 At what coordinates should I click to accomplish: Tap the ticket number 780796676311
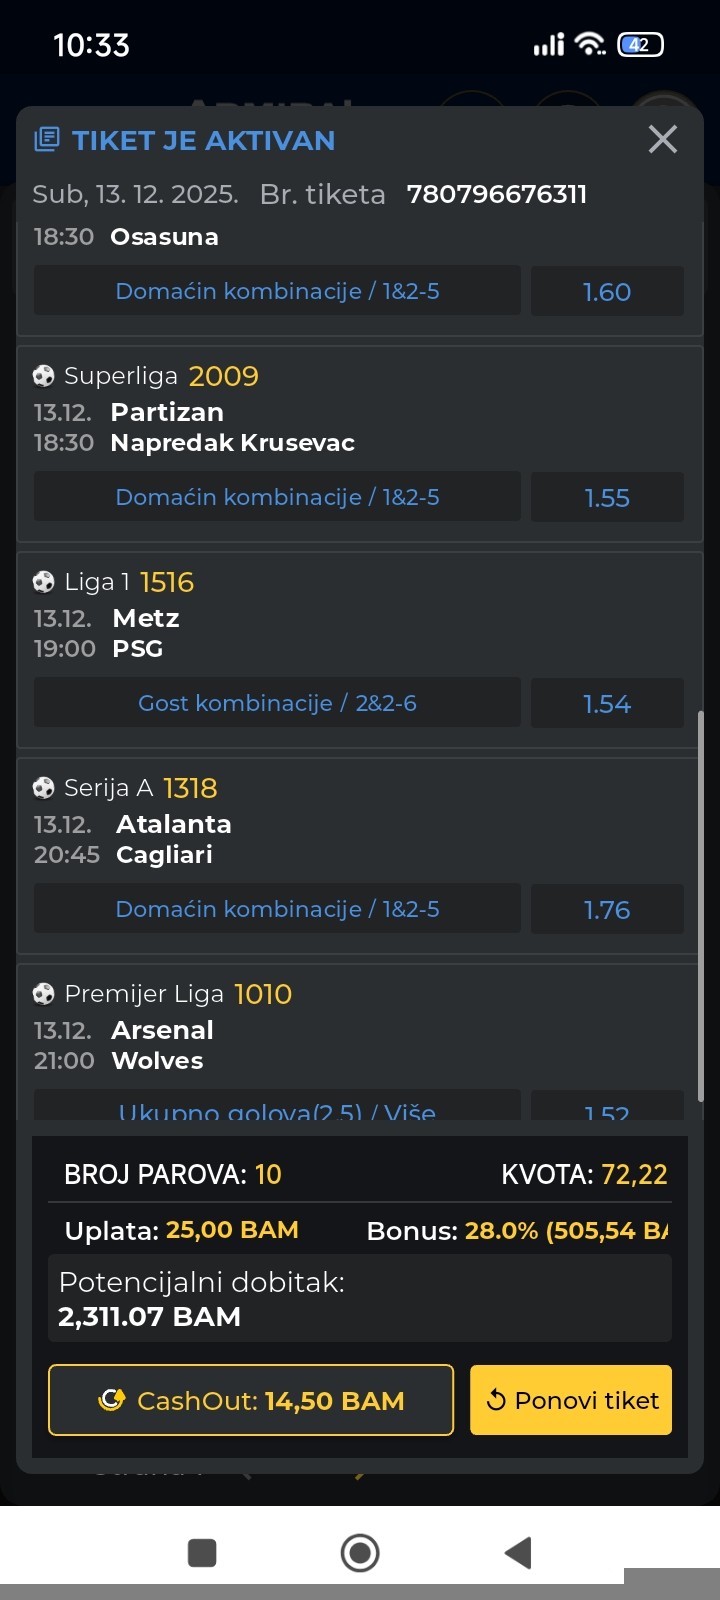tap(496, 194)
